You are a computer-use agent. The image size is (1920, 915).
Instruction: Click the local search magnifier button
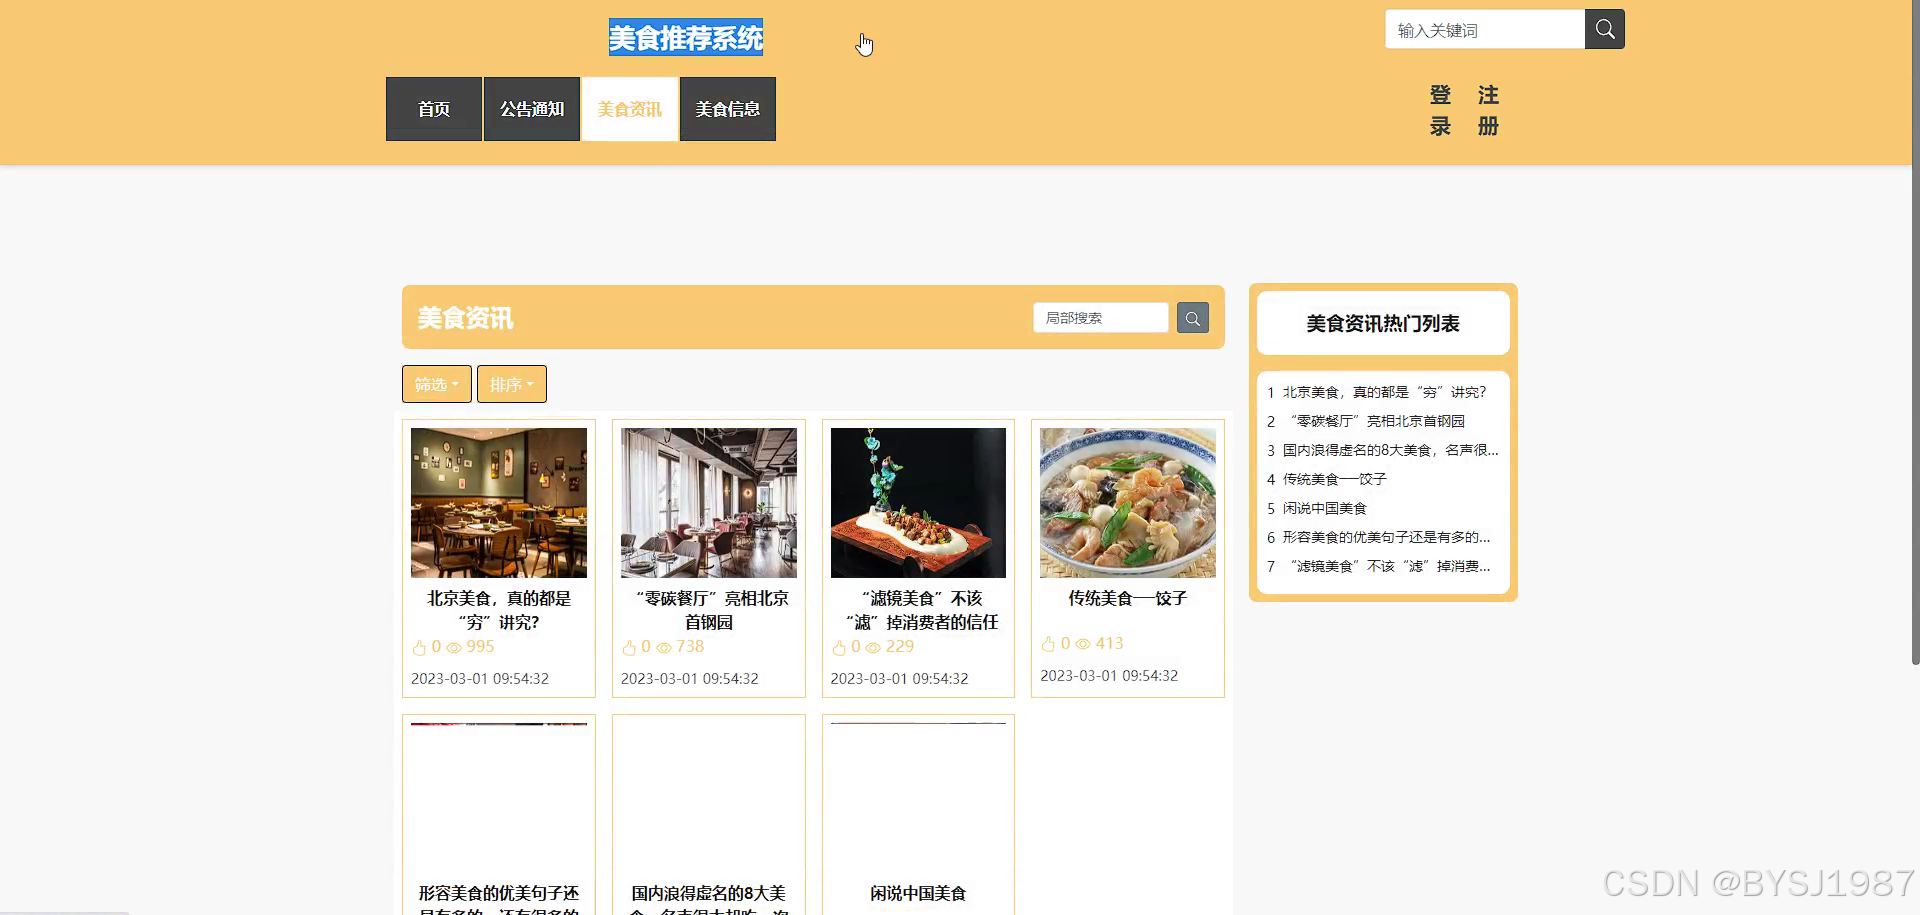tap(1192, 318)
